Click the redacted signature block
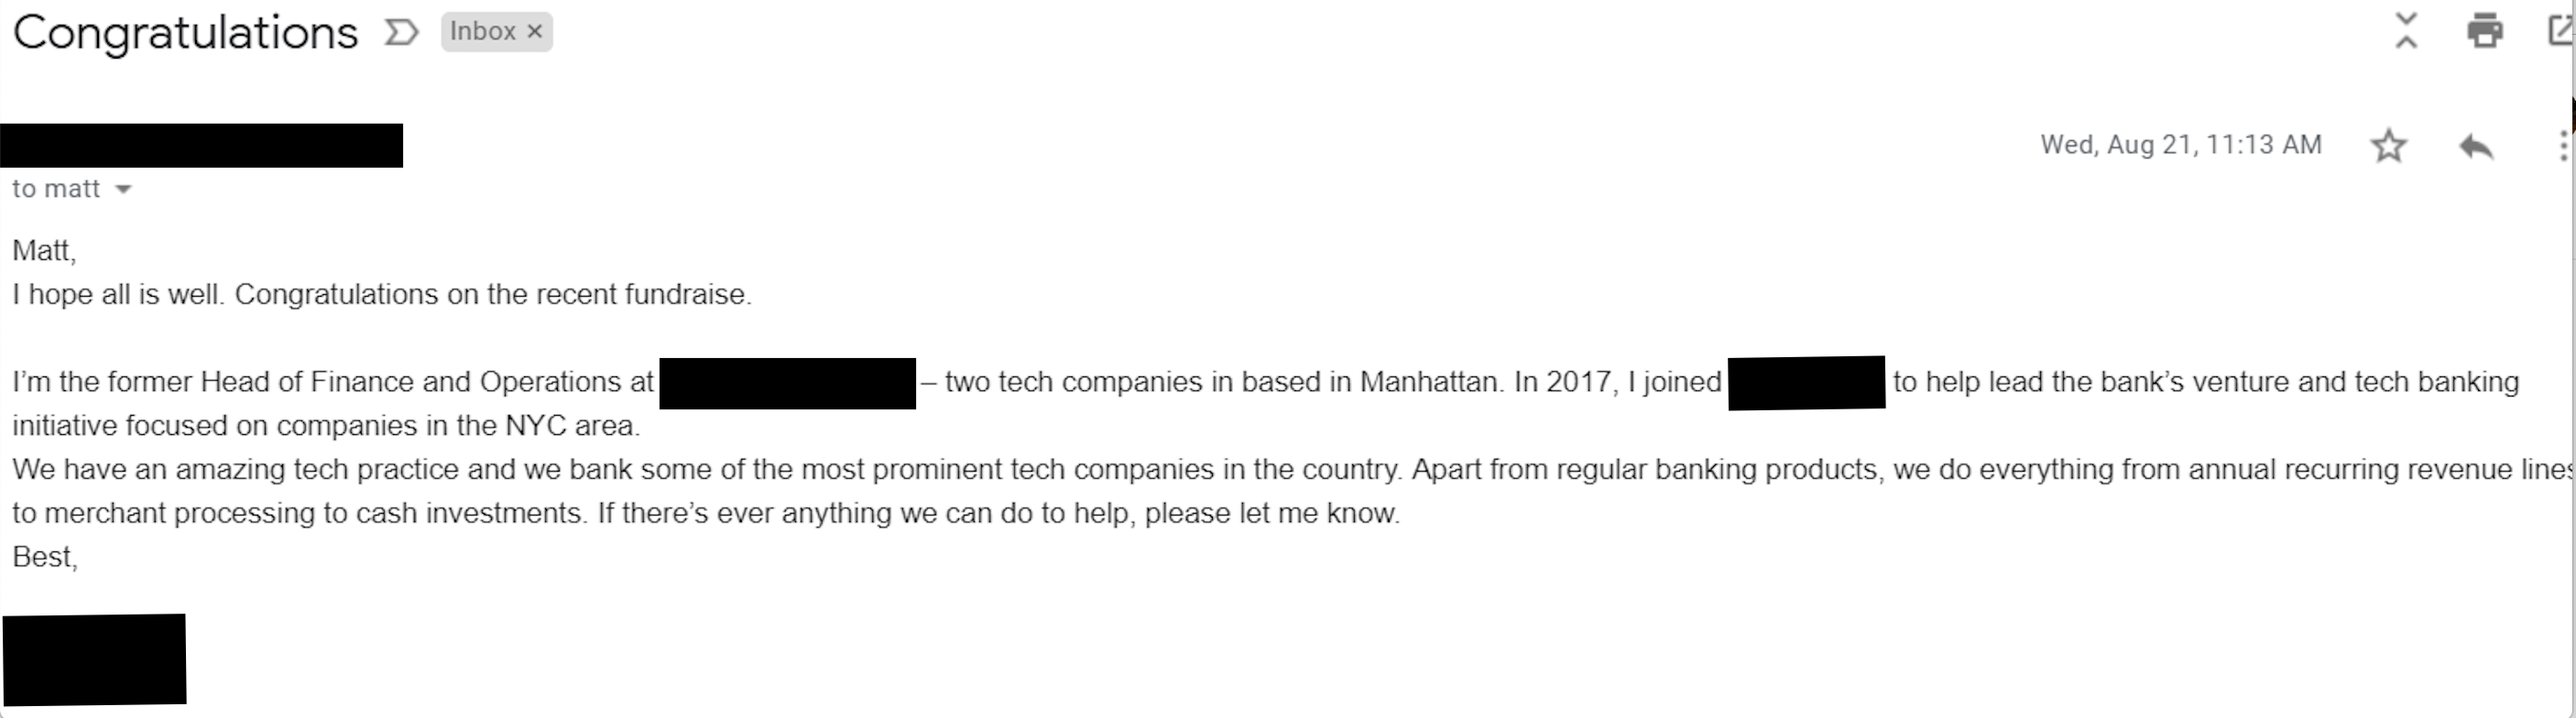The width and height of the screenshot is (2576, 718). (94, 660)
